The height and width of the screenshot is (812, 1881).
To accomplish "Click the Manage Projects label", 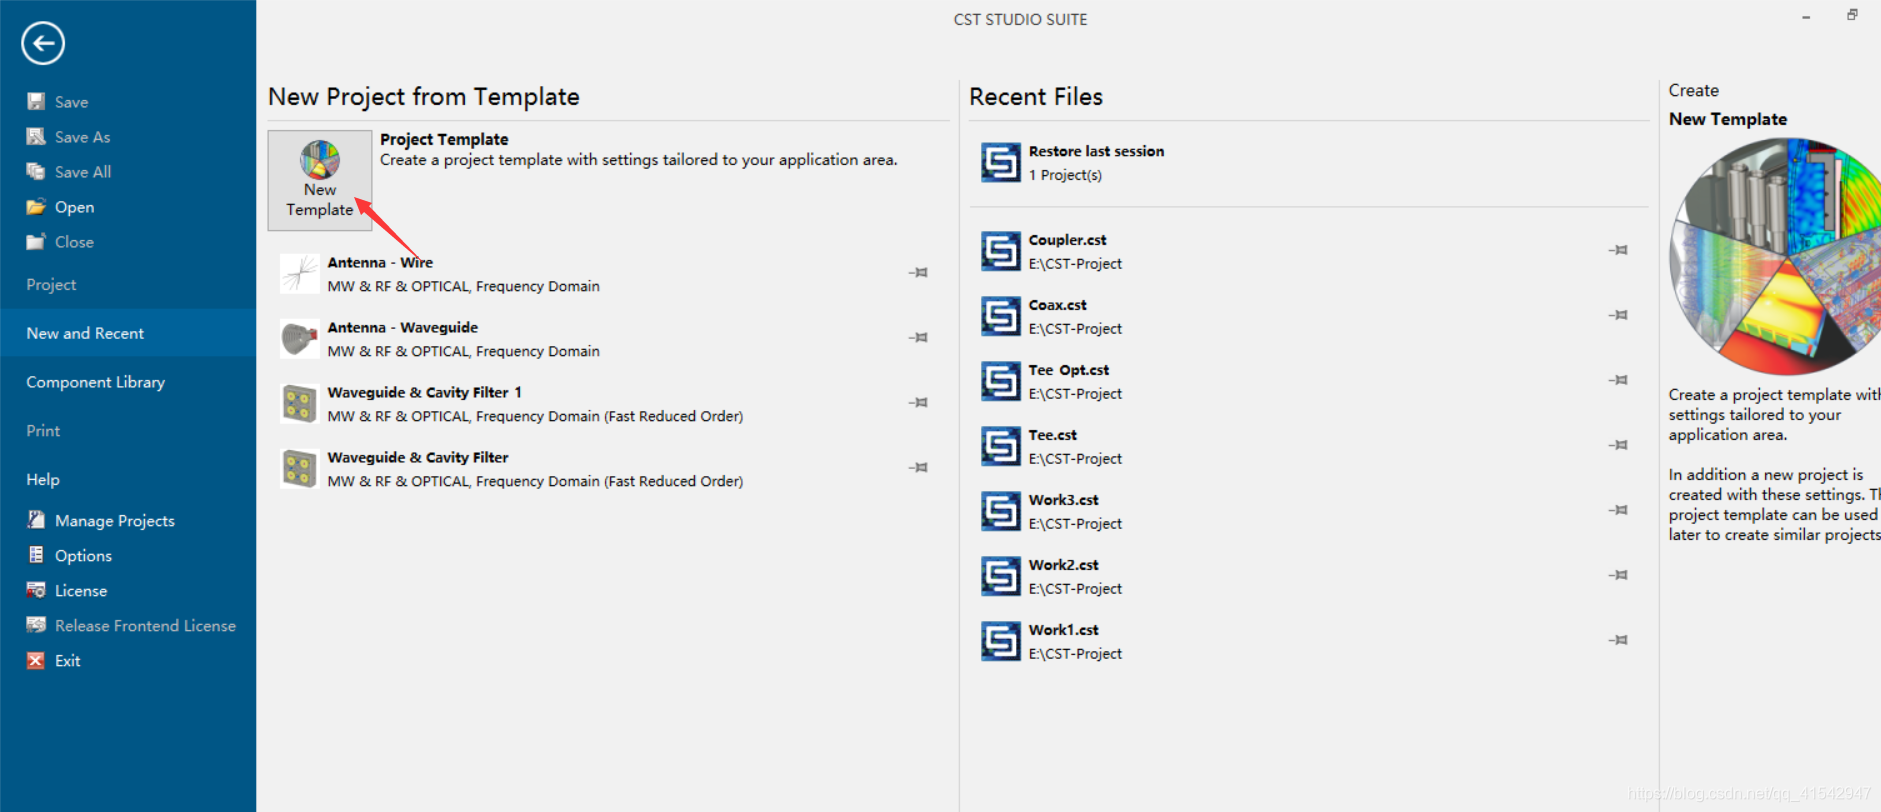I will [115, 521].
